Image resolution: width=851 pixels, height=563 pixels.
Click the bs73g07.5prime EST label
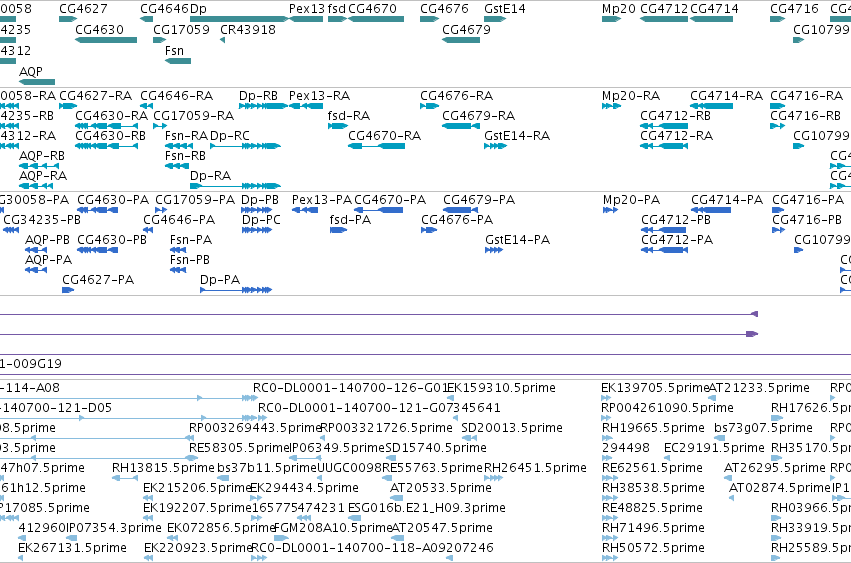[763, 428]
